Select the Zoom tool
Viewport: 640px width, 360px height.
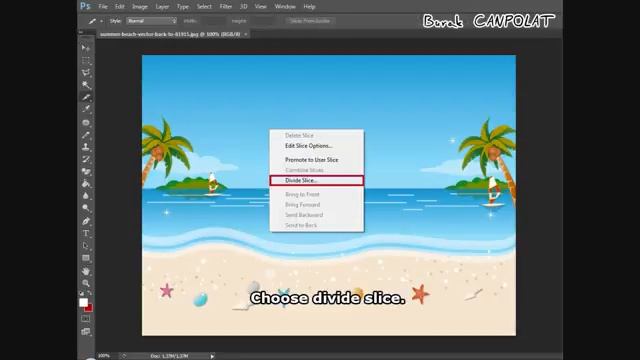pos(86,283)
